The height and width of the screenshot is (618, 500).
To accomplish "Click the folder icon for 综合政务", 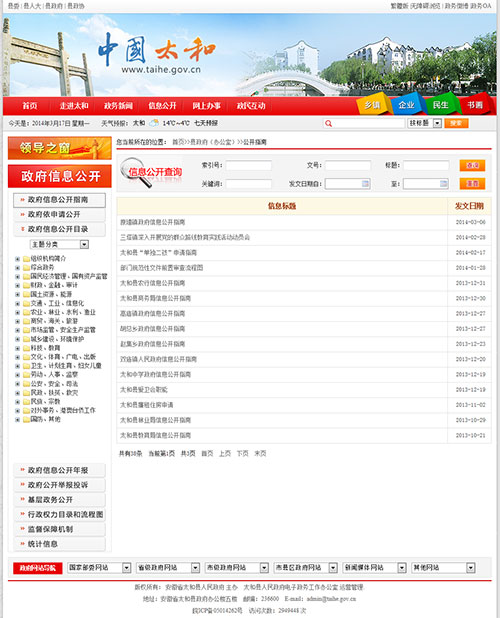I will tap(26, 268).
